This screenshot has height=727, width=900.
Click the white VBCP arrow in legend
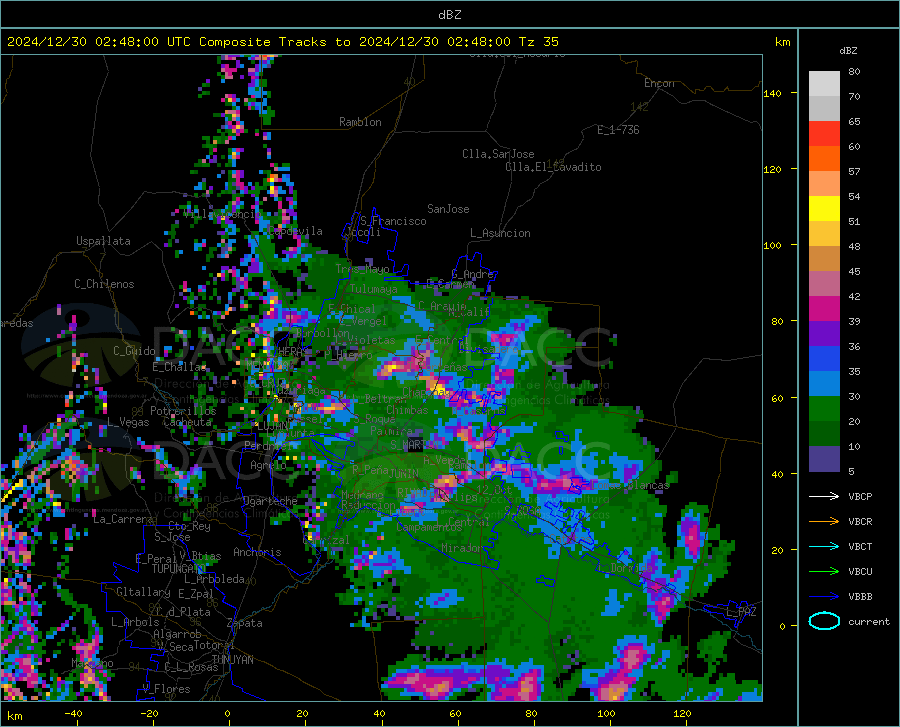coord(824,496)
